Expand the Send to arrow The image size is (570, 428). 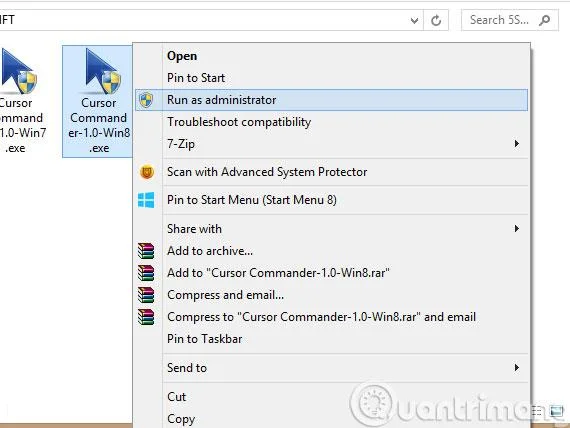pyautogui.click(x=517, y=368)
